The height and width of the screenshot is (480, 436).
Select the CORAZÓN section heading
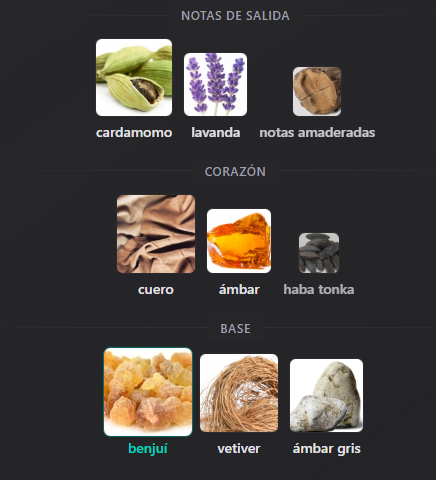pyautogui.click(x=235, y=171)
